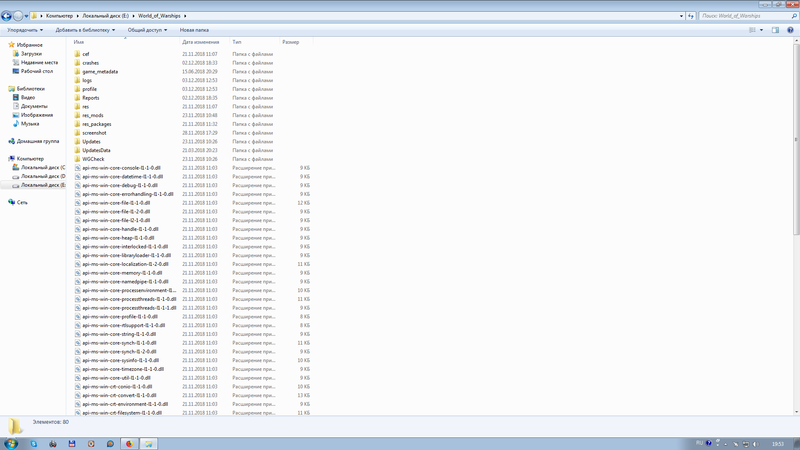Screen dimensions: 800x450
Task: Create a folder with Новая папка
Action: [x=194, y=30]
